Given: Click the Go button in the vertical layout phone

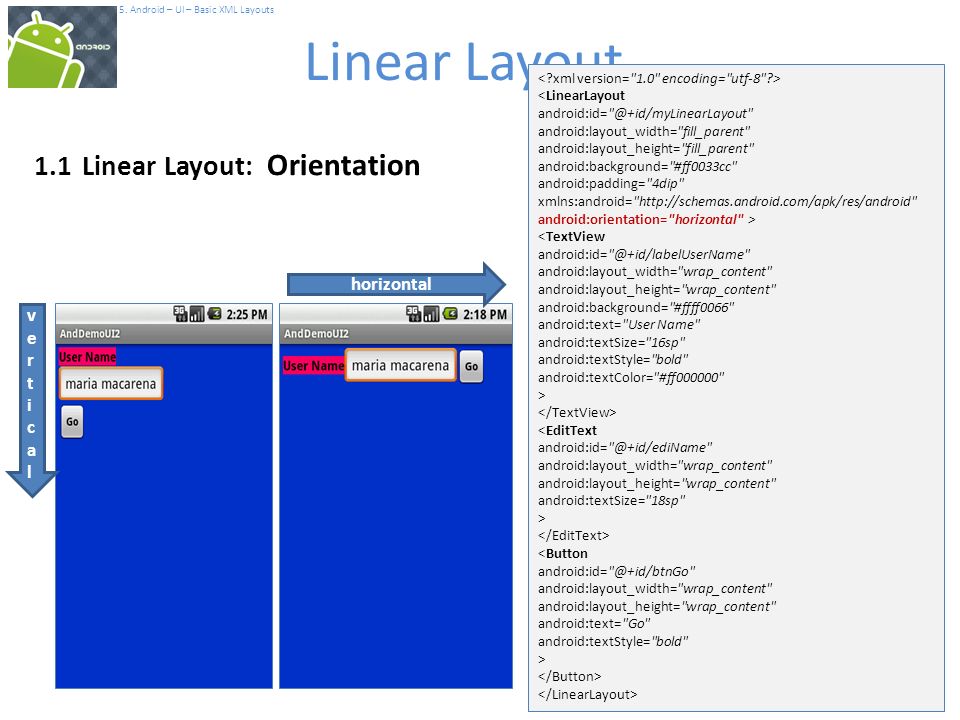Looking at the screenshot, I should click(x=72, y=422).
